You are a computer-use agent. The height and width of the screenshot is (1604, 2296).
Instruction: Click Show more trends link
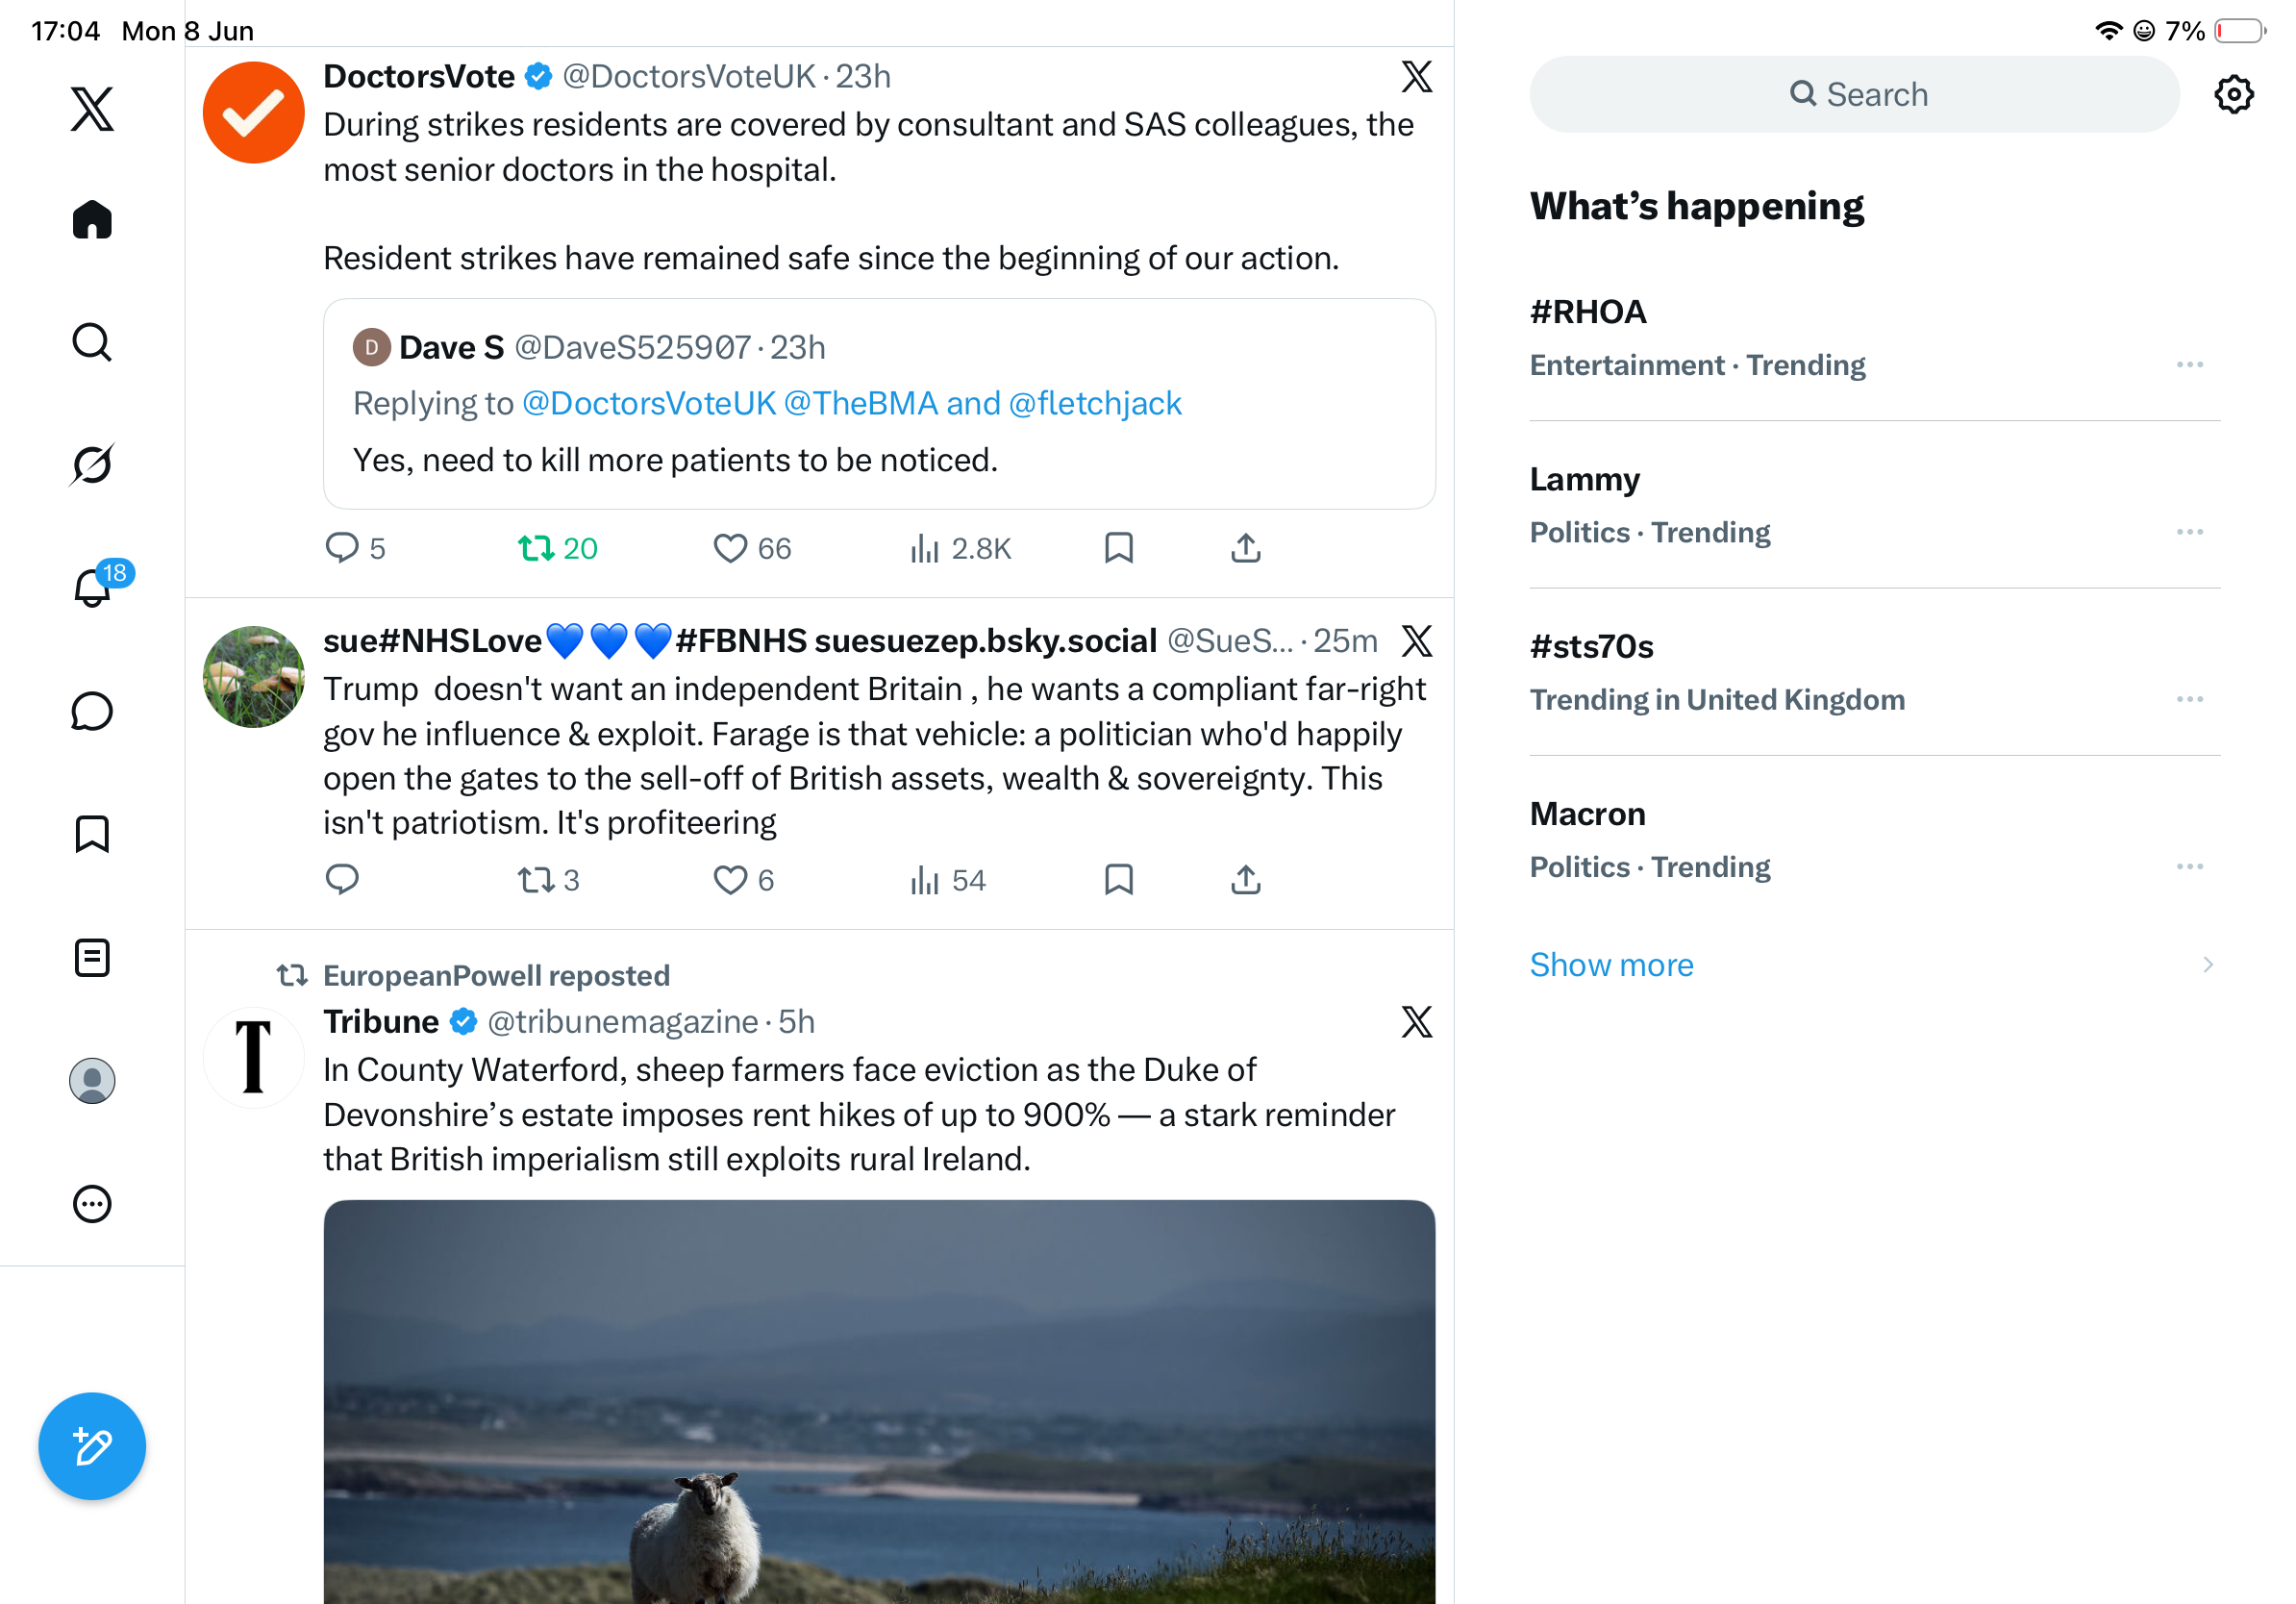pyautogui.click(x=1611, y=964)
